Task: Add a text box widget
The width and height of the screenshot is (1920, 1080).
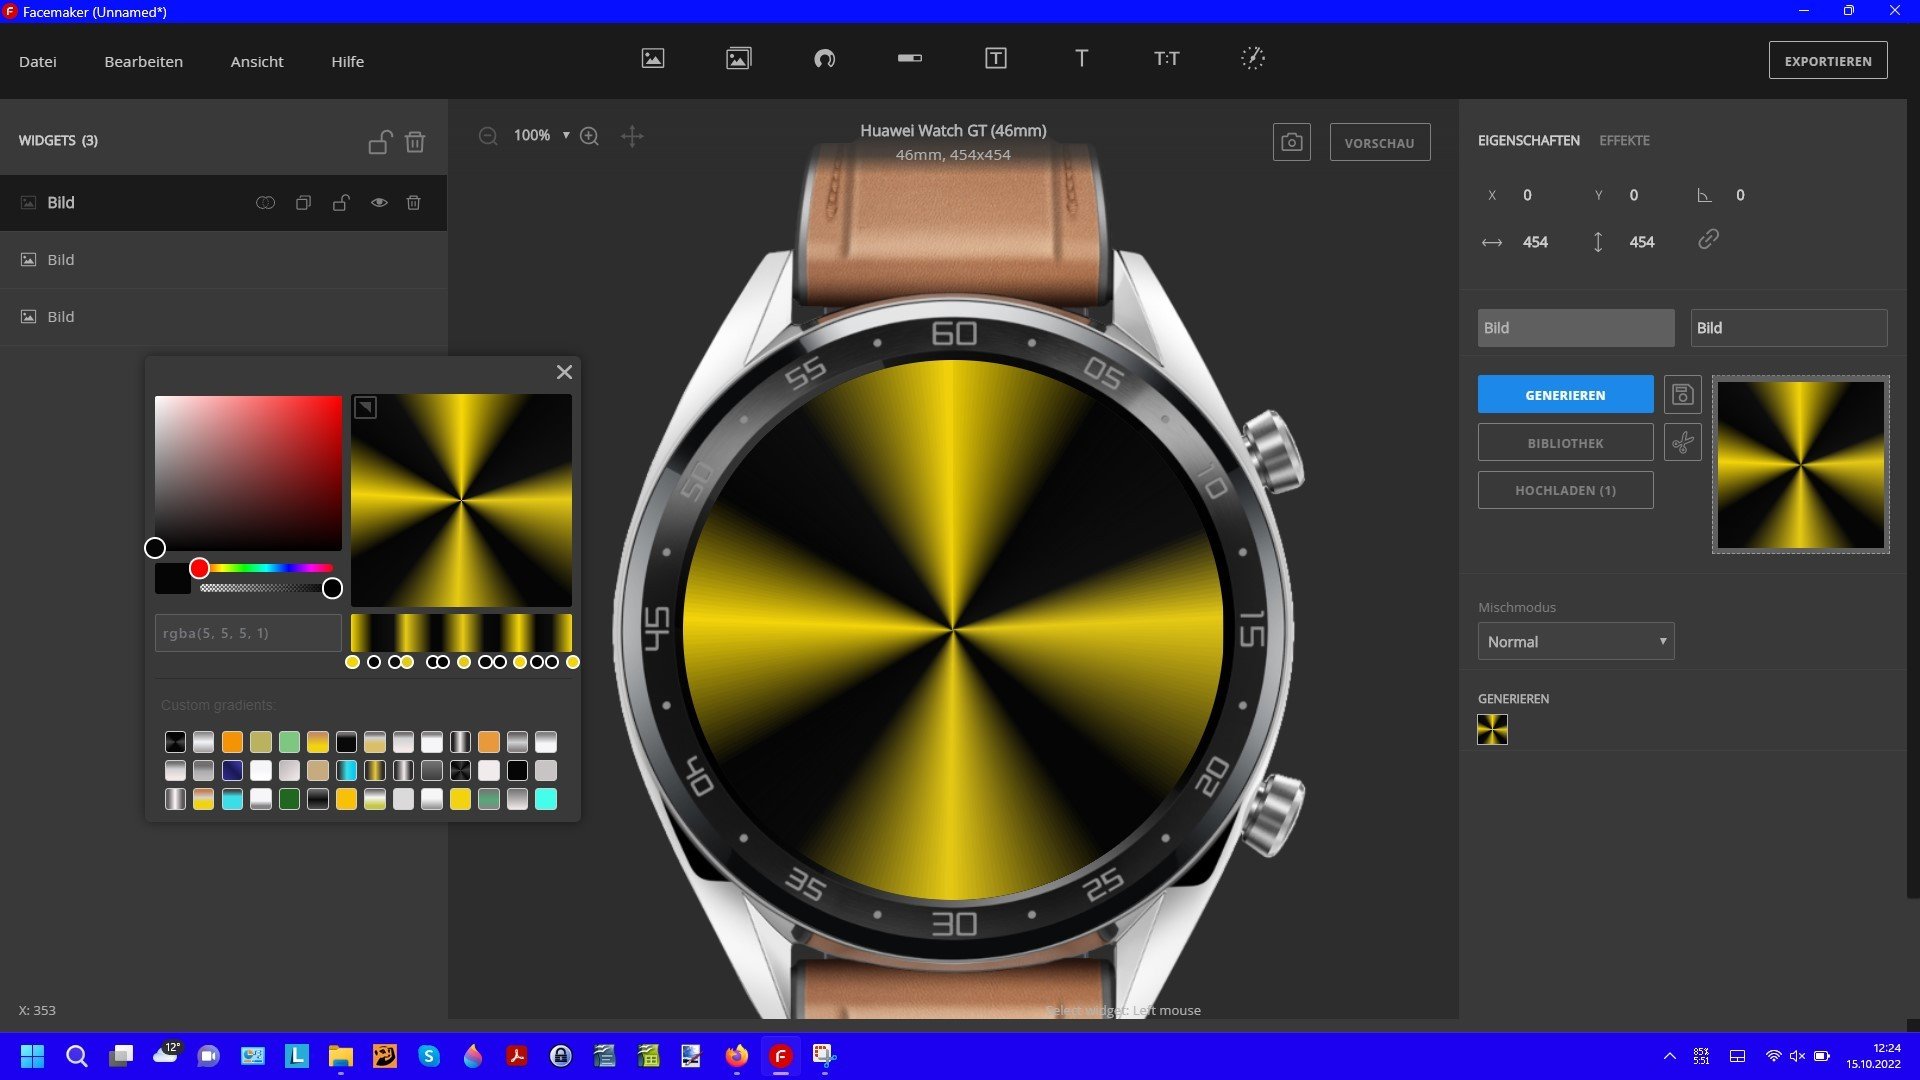Action: click(x=996, y=59)
